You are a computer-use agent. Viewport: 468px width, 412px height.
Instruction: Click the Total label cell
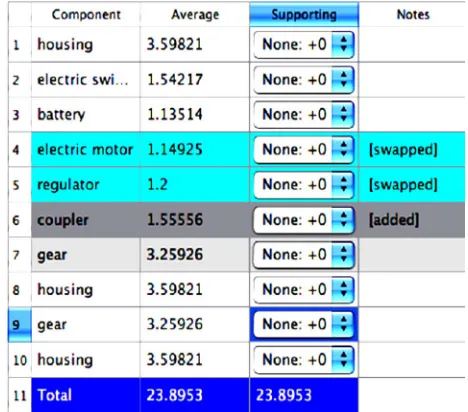tap(86, 395)
